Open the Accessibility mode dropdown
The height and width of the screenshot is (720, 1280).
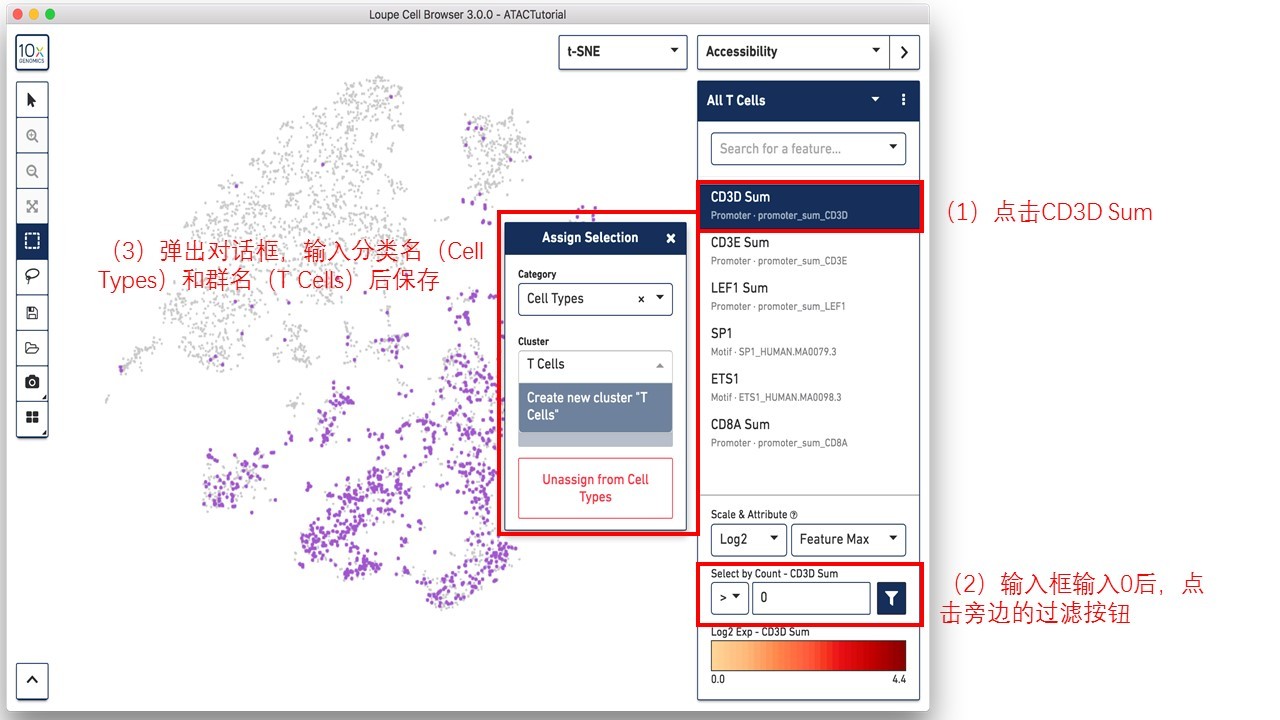(792, 52)
